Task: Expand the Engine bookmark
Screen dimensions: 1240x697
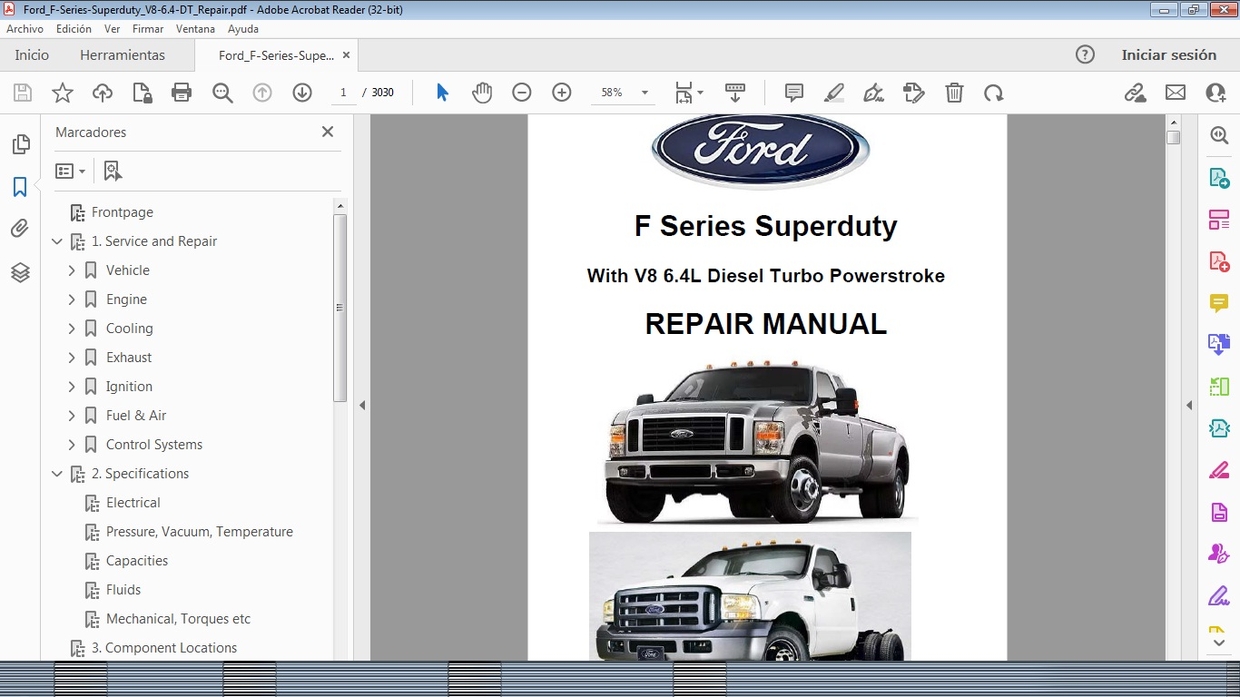Action: pos(71,299)
